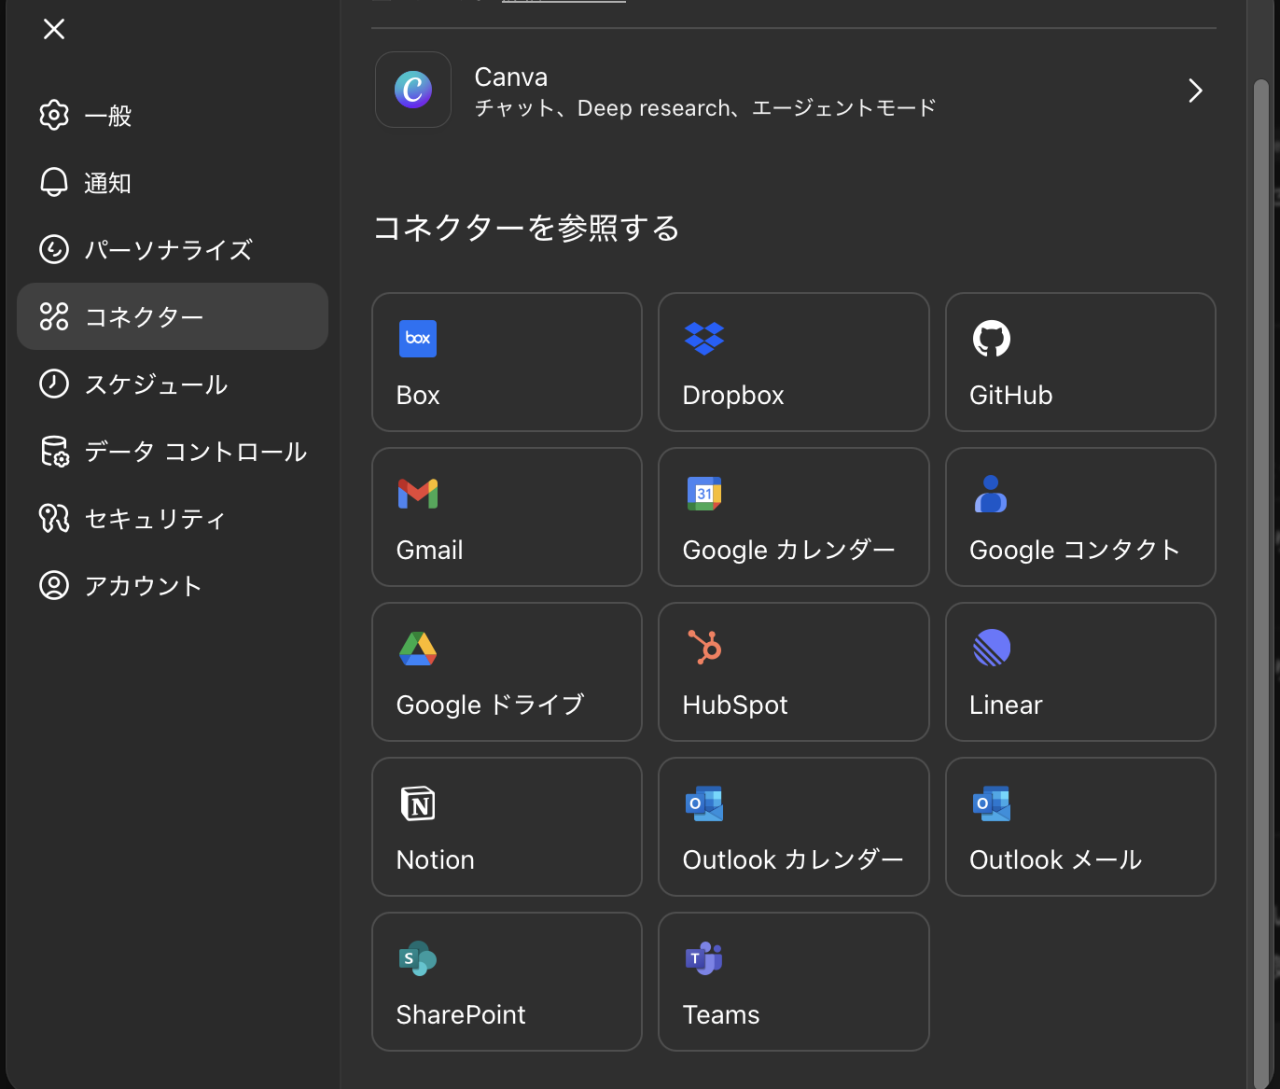Open データ コントロール settings
Screen dimensions: 1280x1089
coord(173,451)
